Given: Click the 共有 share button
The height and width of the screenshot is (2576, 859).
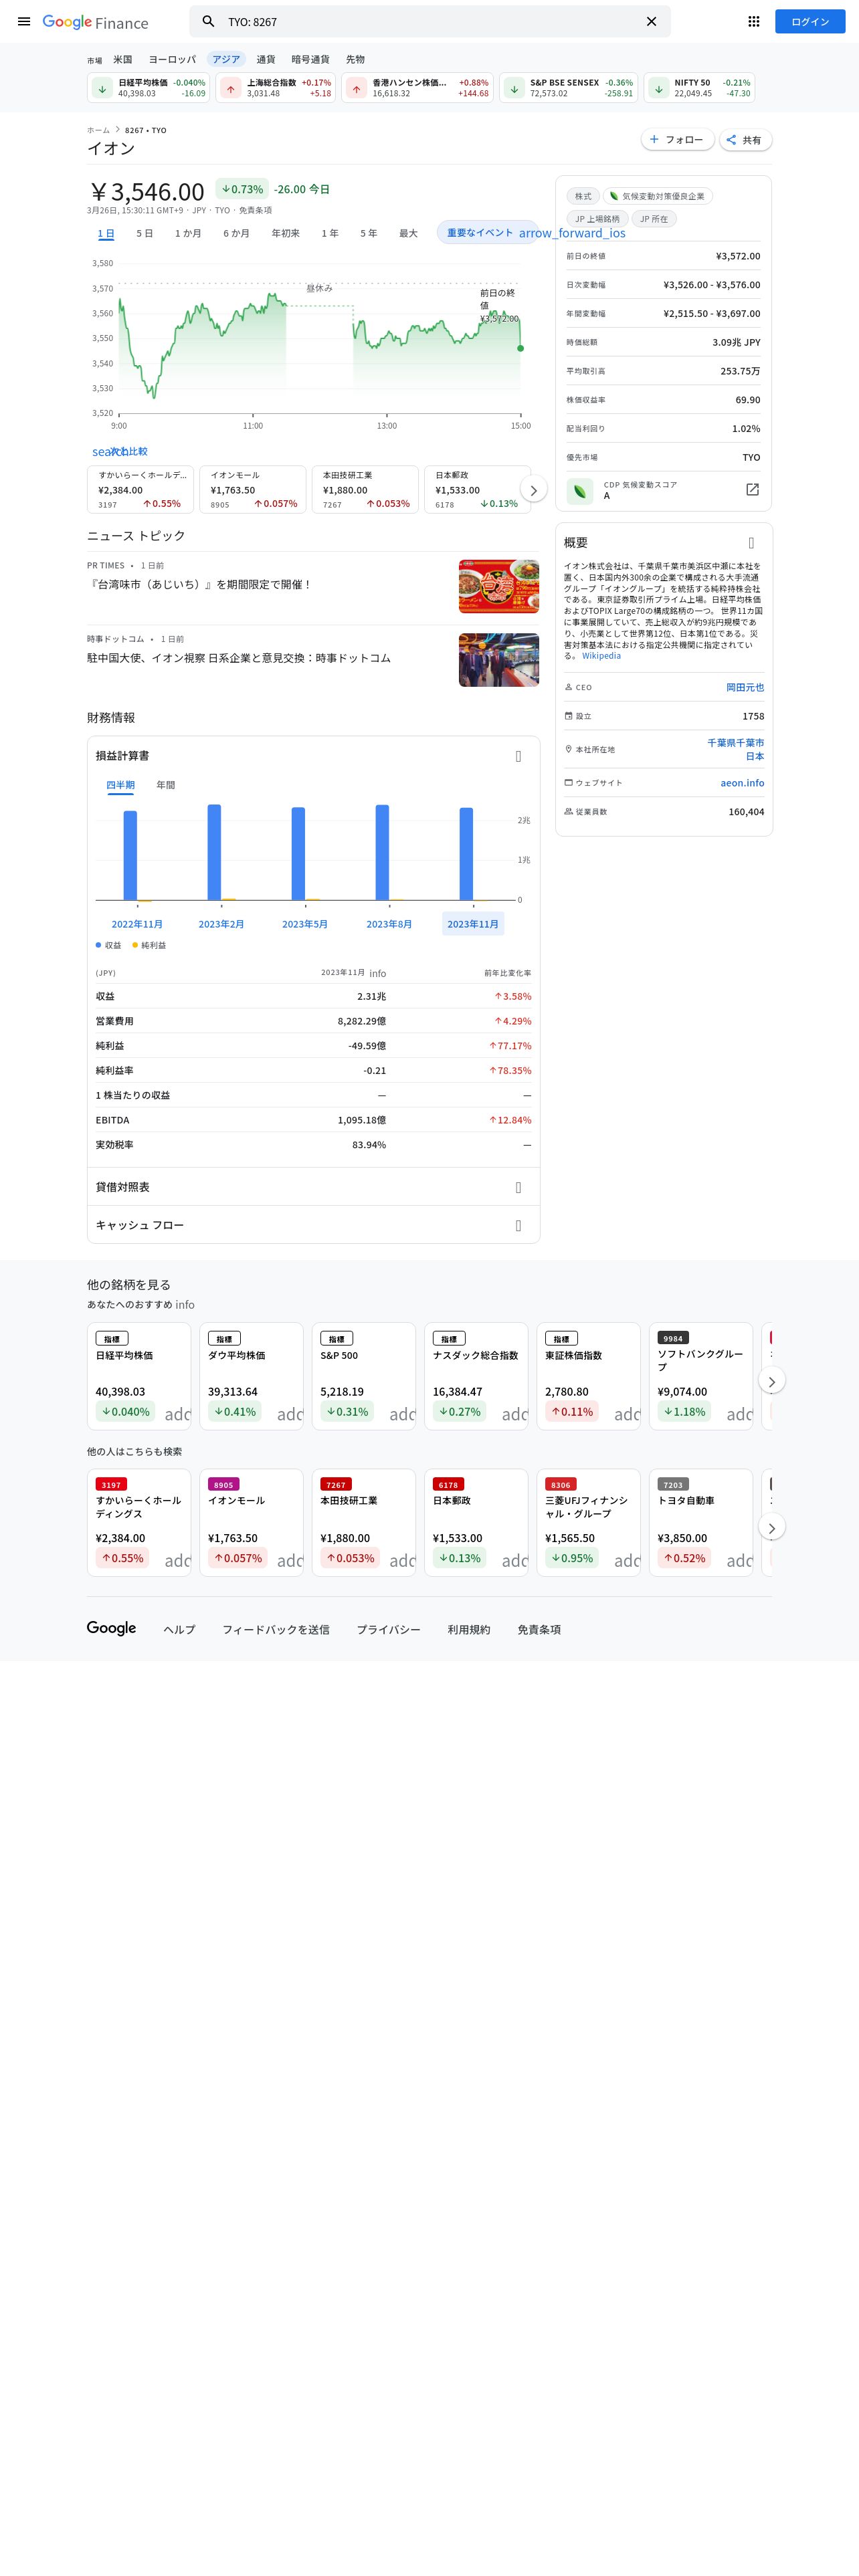Looking at the screenshot, I should pos(745,140).
